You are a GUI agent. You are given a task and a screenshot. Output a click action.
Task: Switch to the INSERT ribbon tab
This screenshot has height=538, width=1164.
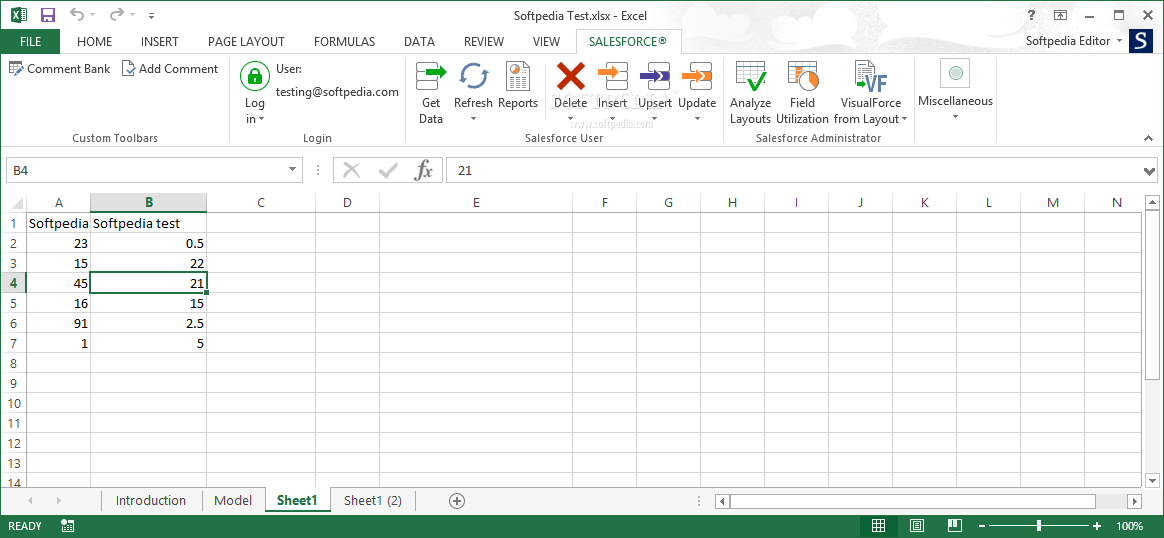click(x=160, y=42)
